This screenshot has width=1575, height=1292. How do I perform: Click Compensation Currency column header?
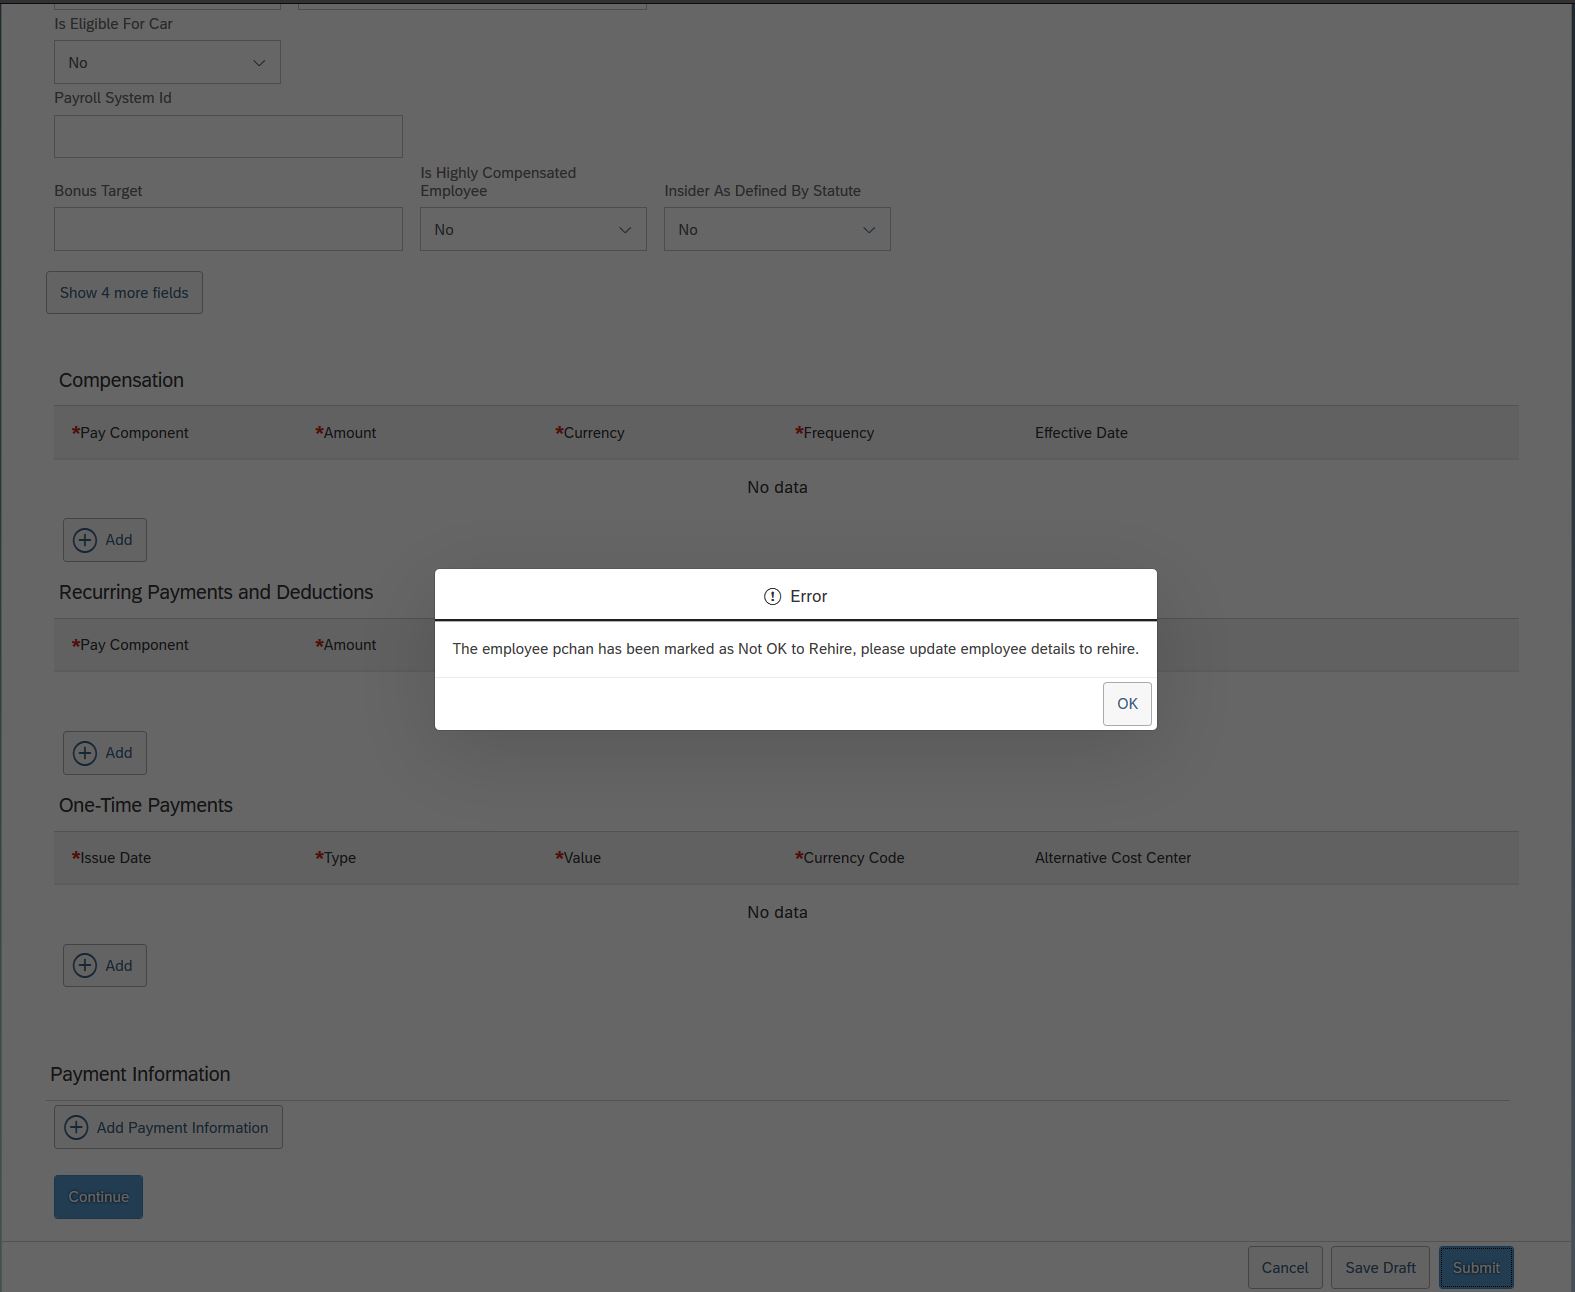[590, 433]
